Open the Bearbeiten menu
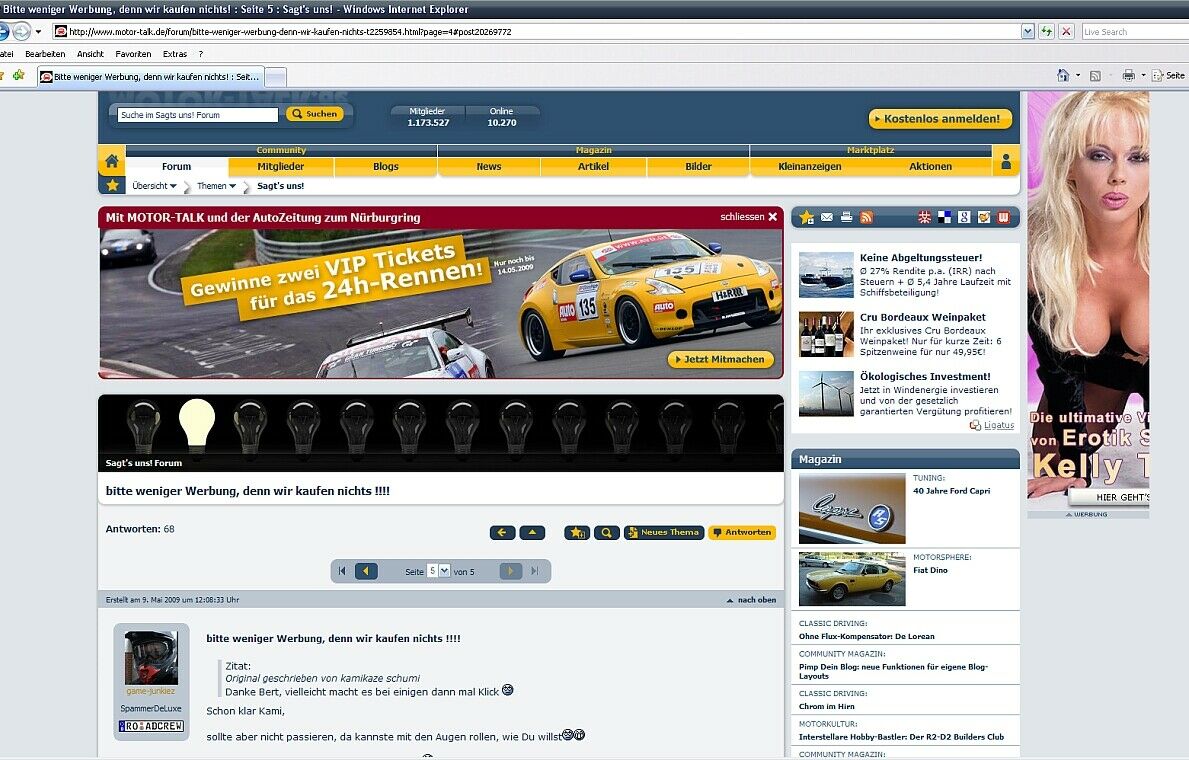1189x760 pixels. coord(45,54)
